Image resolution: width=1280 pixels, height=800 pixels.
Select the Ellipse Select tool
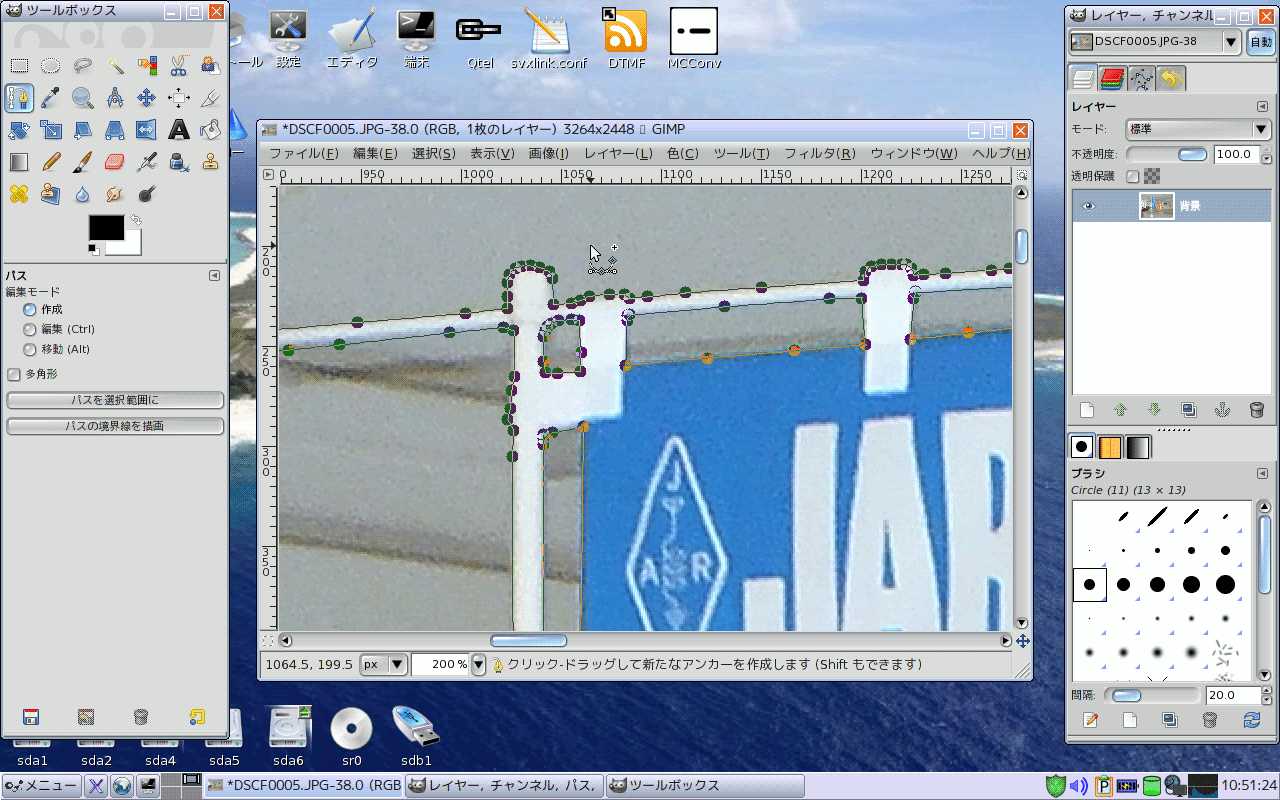click(x=51, y=66)
